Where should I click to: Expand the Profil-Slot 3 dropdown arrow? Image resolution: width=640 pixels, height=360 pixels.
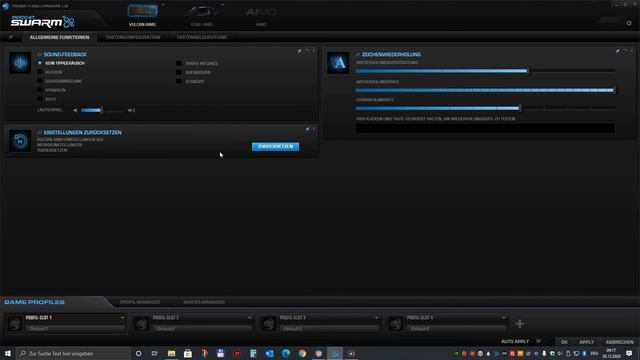(x=376, y=318)
